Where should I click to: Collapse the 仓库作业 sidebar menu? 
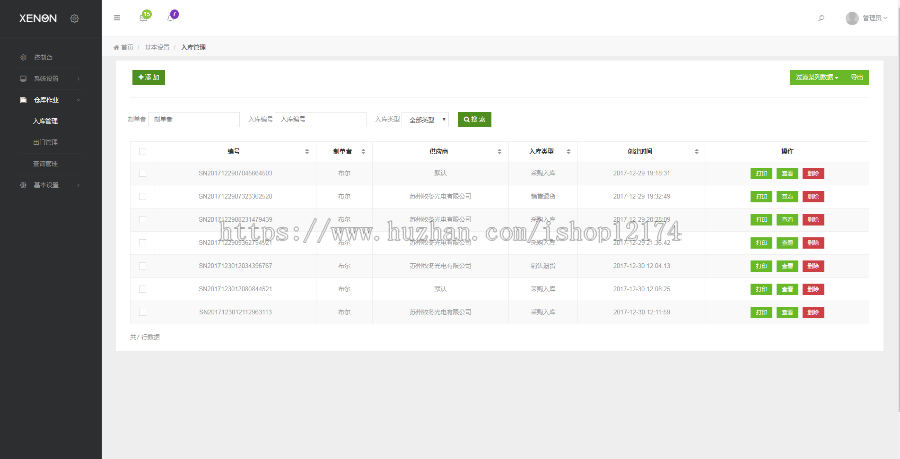click(51, 100)
